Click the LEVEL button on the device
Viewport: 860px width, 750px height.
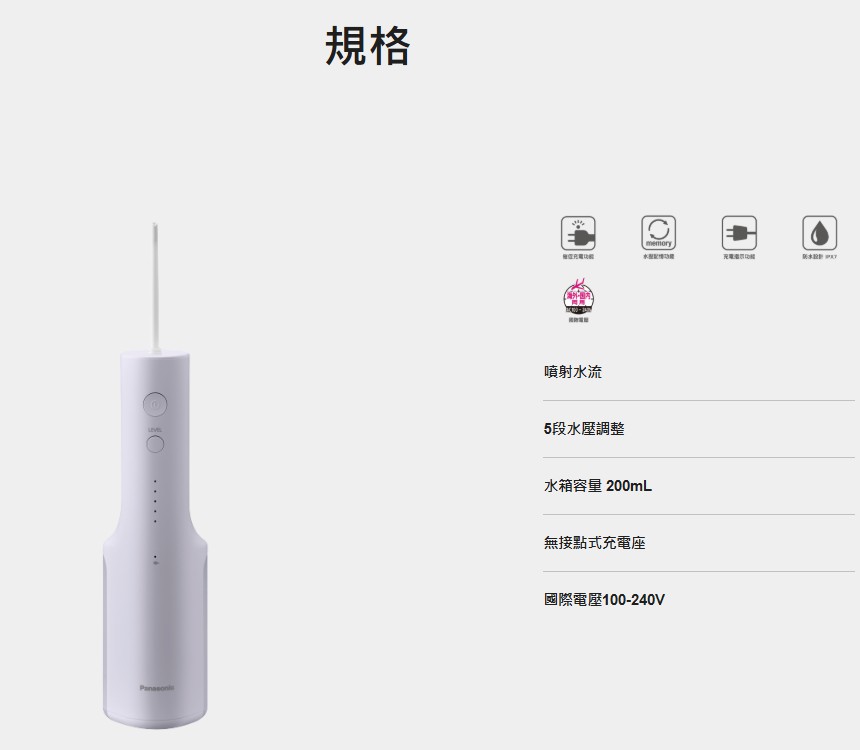(155, 443)
